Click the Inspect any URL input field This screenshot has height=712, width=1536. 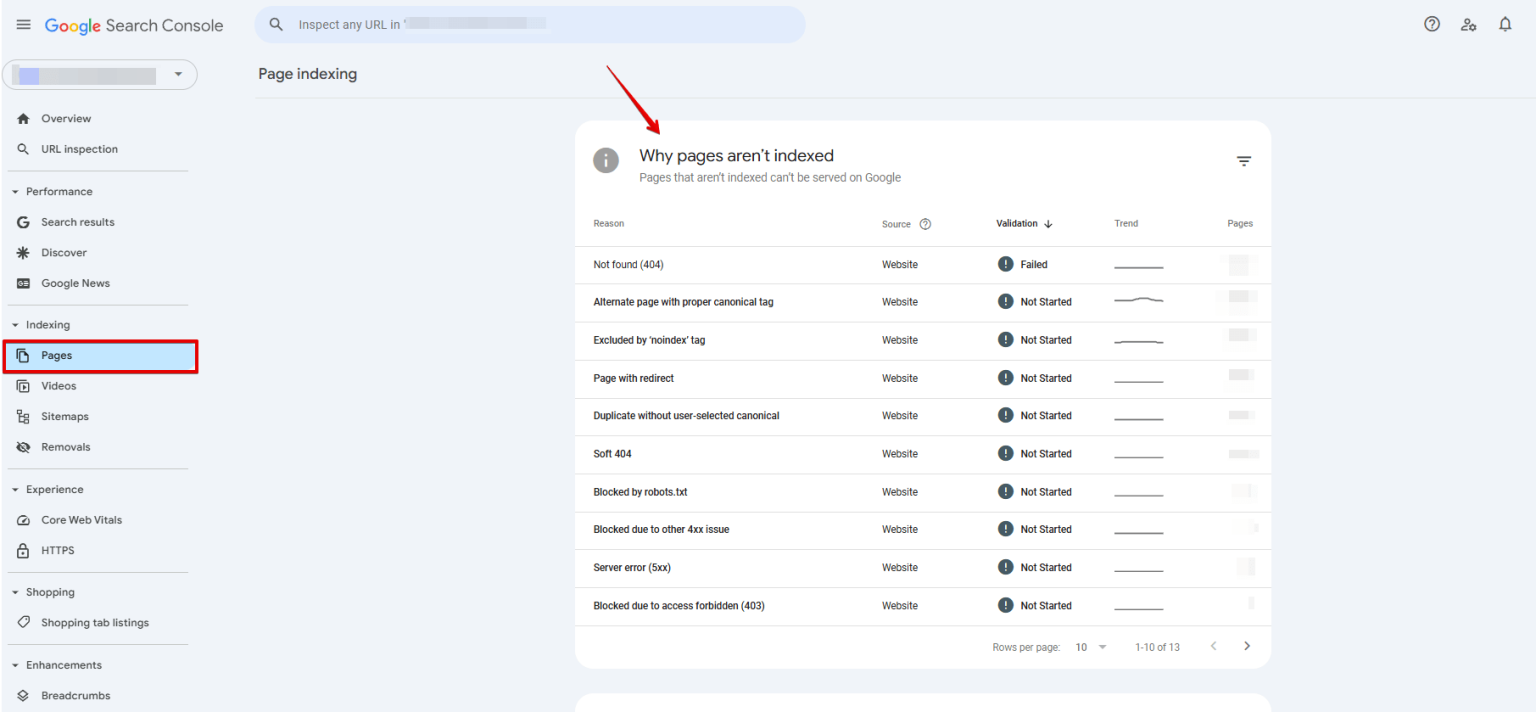[530, 23]
